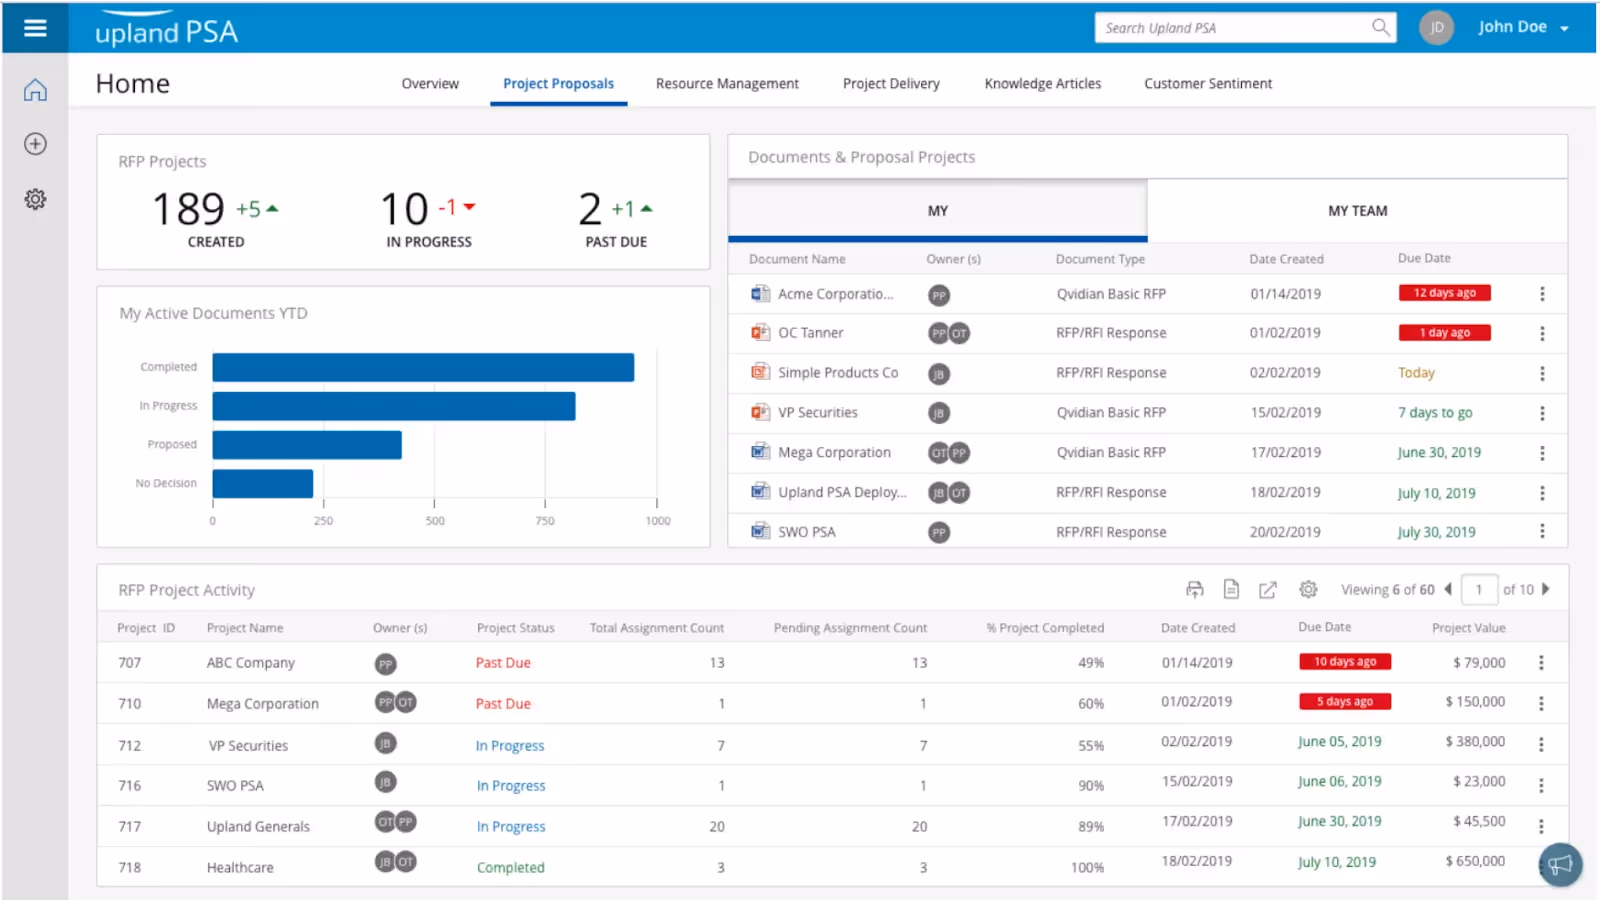Viewport: 1600px width, 900px height.
Task: Open RFP Project Activity in new window
Action: pos(1267,590)
